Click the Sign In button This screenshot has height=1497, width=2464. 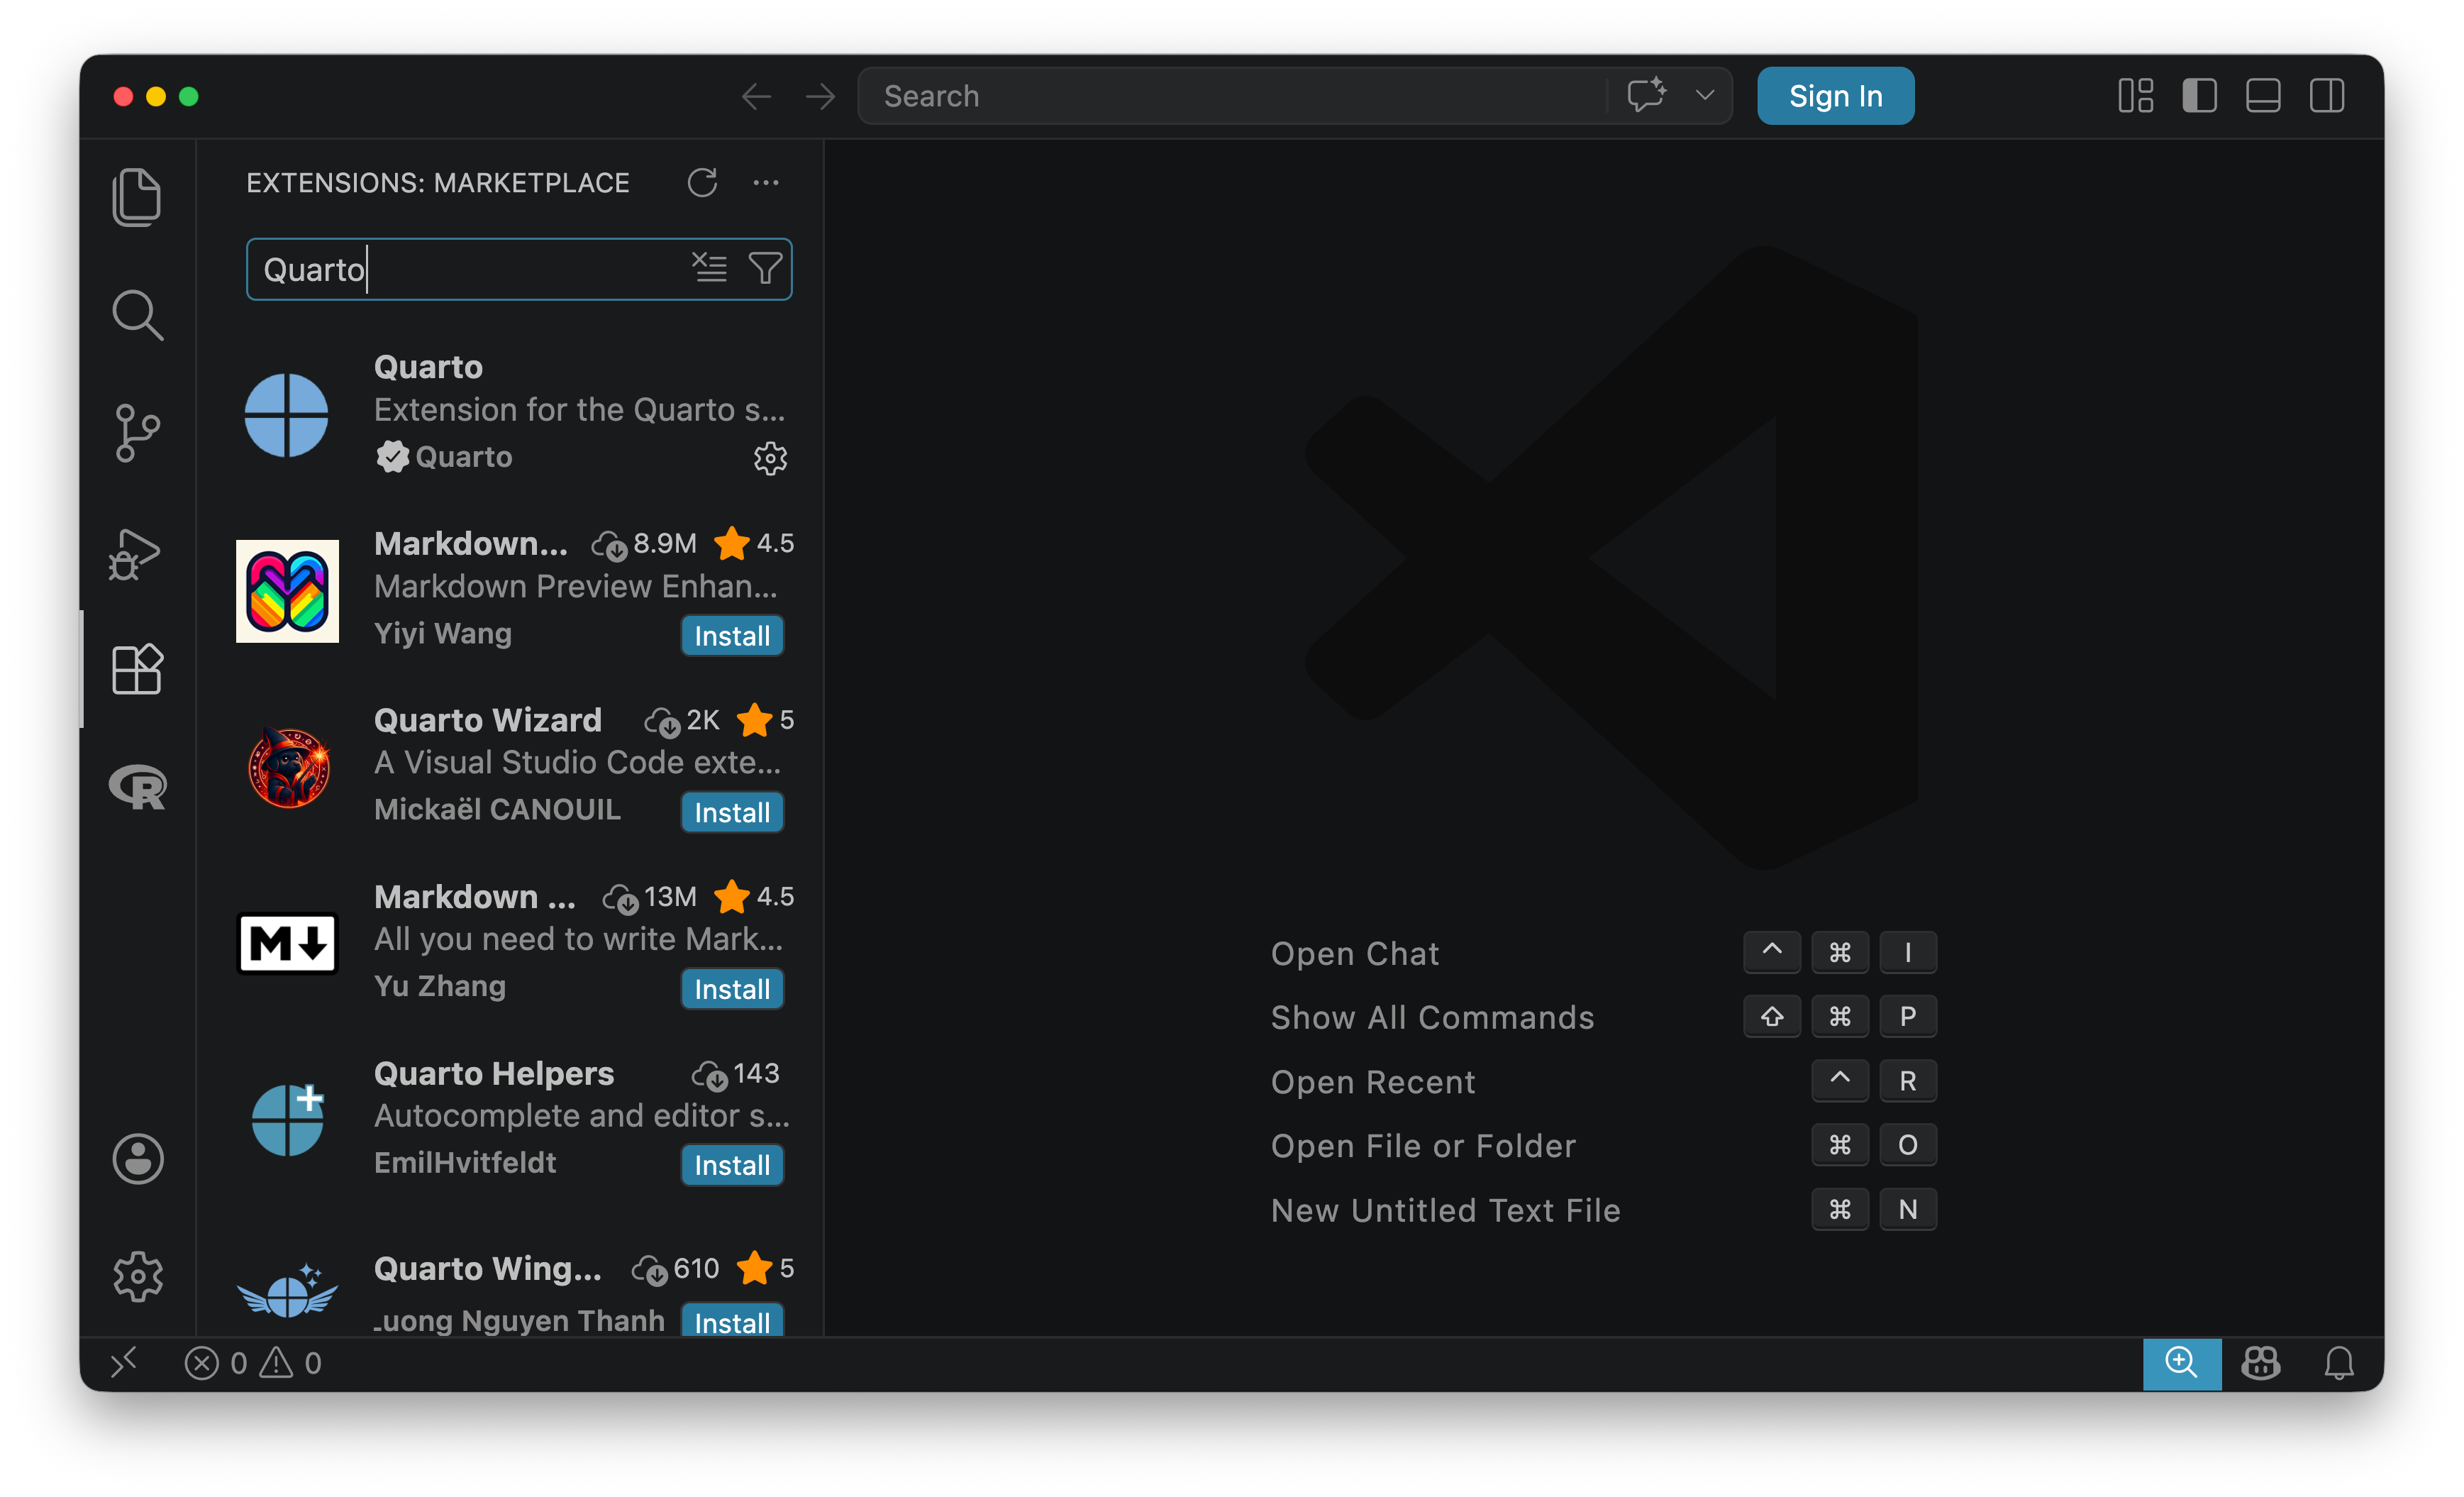pos(1835,96)
